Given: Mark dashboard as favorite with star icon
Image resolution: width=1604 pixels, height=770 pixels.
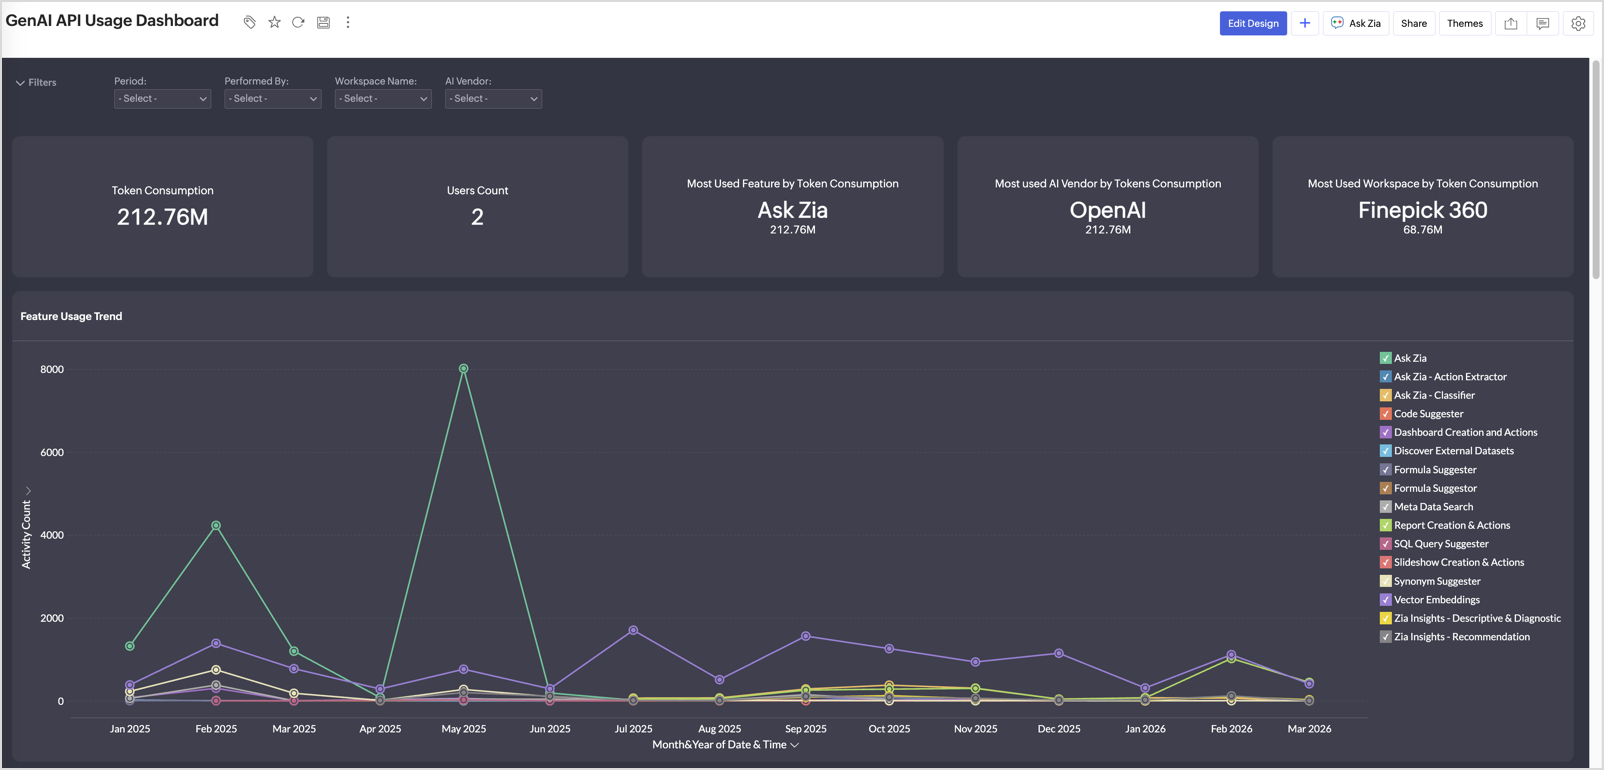Looking at the screenshot, I should coord(274,22).
